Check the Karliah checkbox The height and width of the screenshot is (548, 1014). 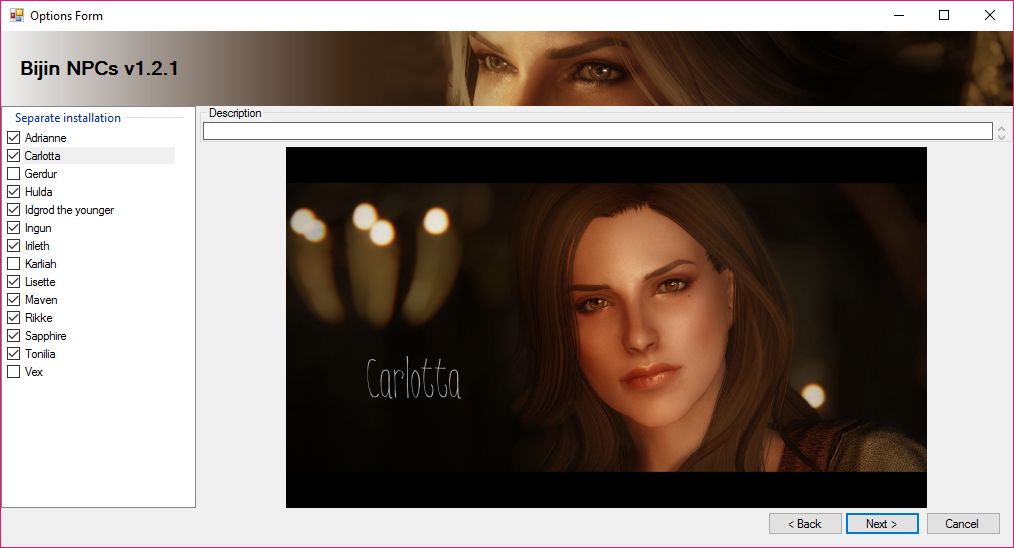tap(14, 264)
